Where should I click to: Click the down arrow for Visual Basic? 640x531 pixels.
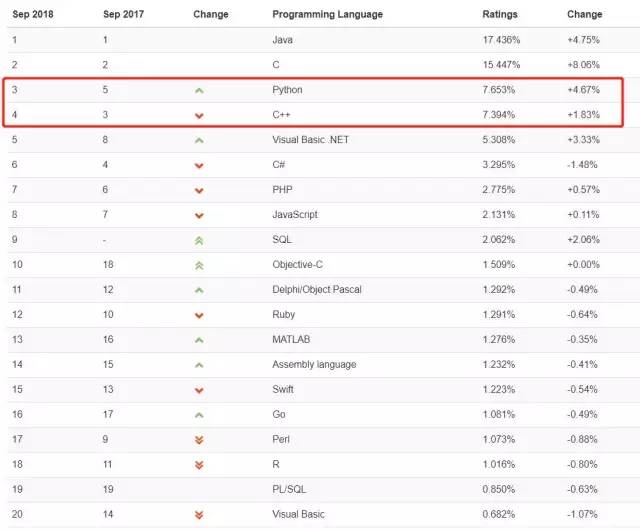[x=199, y=515]
